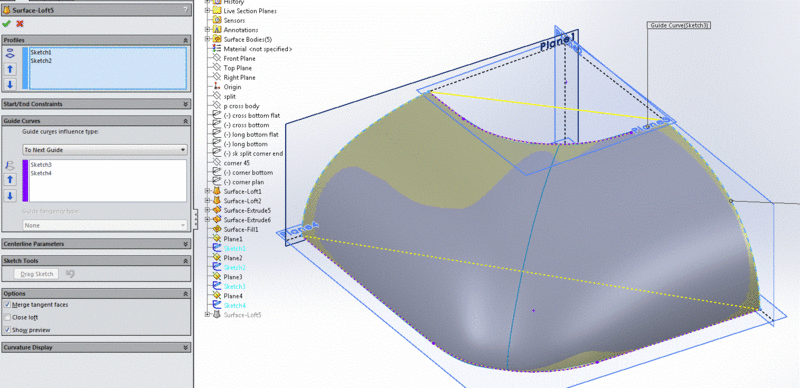The image size is (800, 388).
Task: Select Surface-Loft2 in the tree
Action: [242, 201]
